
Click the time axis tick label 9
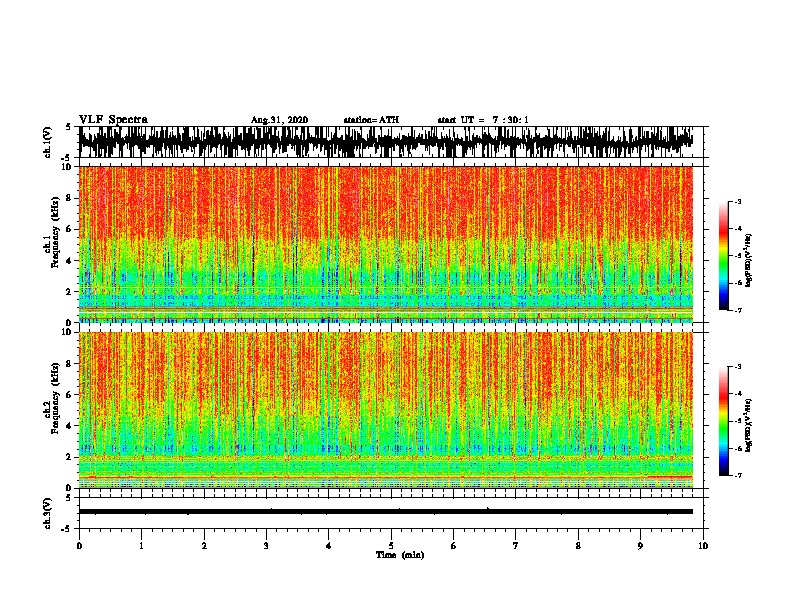point(640,546)
